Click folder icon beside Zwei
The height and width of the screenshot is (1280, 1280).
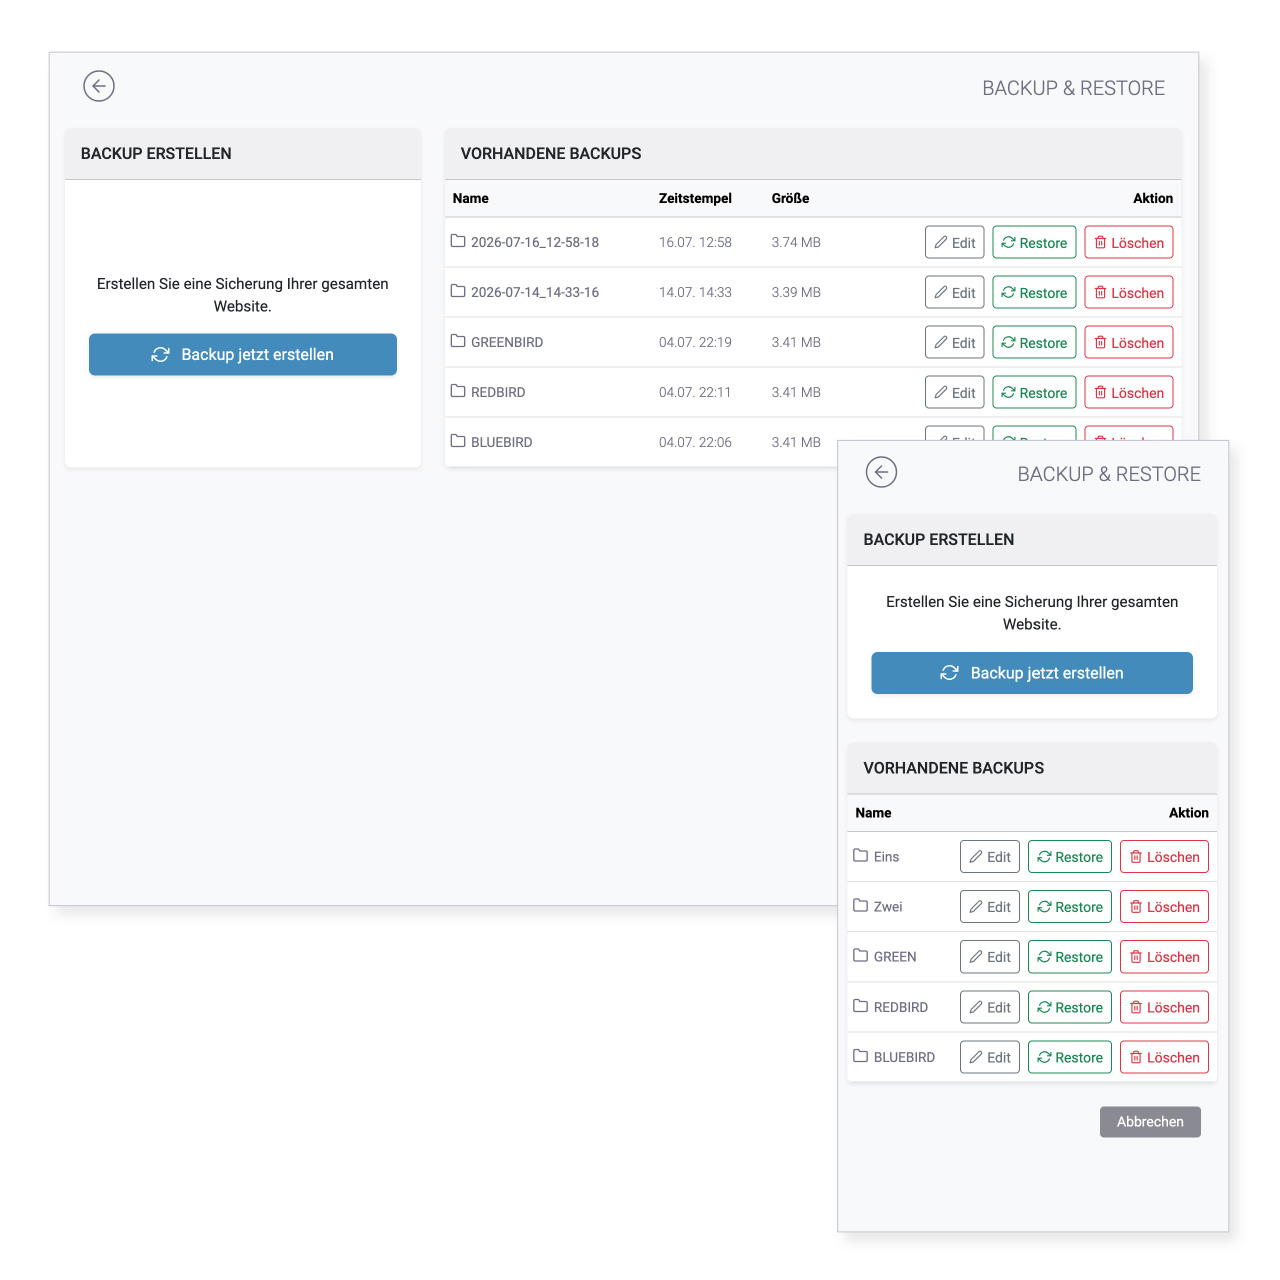click(861, 905)
